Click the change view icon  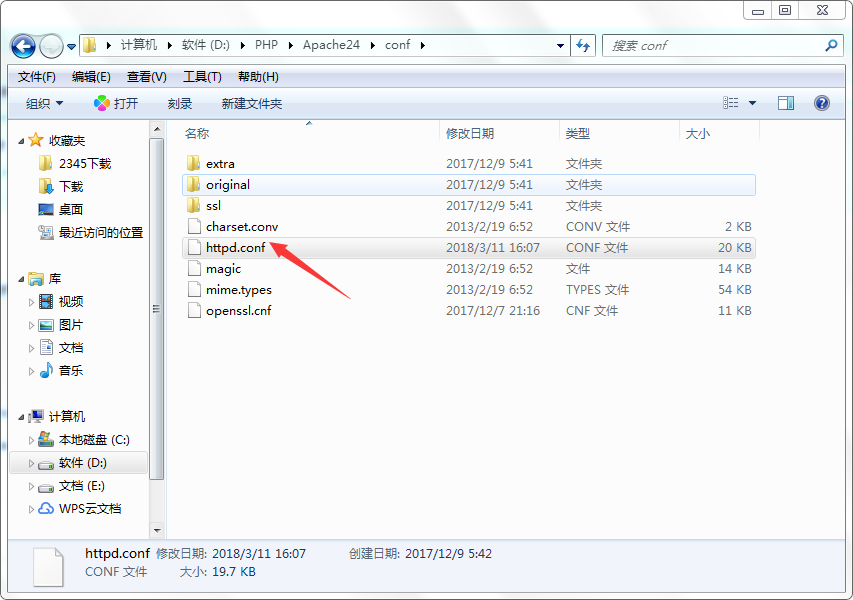click(731, 103)
